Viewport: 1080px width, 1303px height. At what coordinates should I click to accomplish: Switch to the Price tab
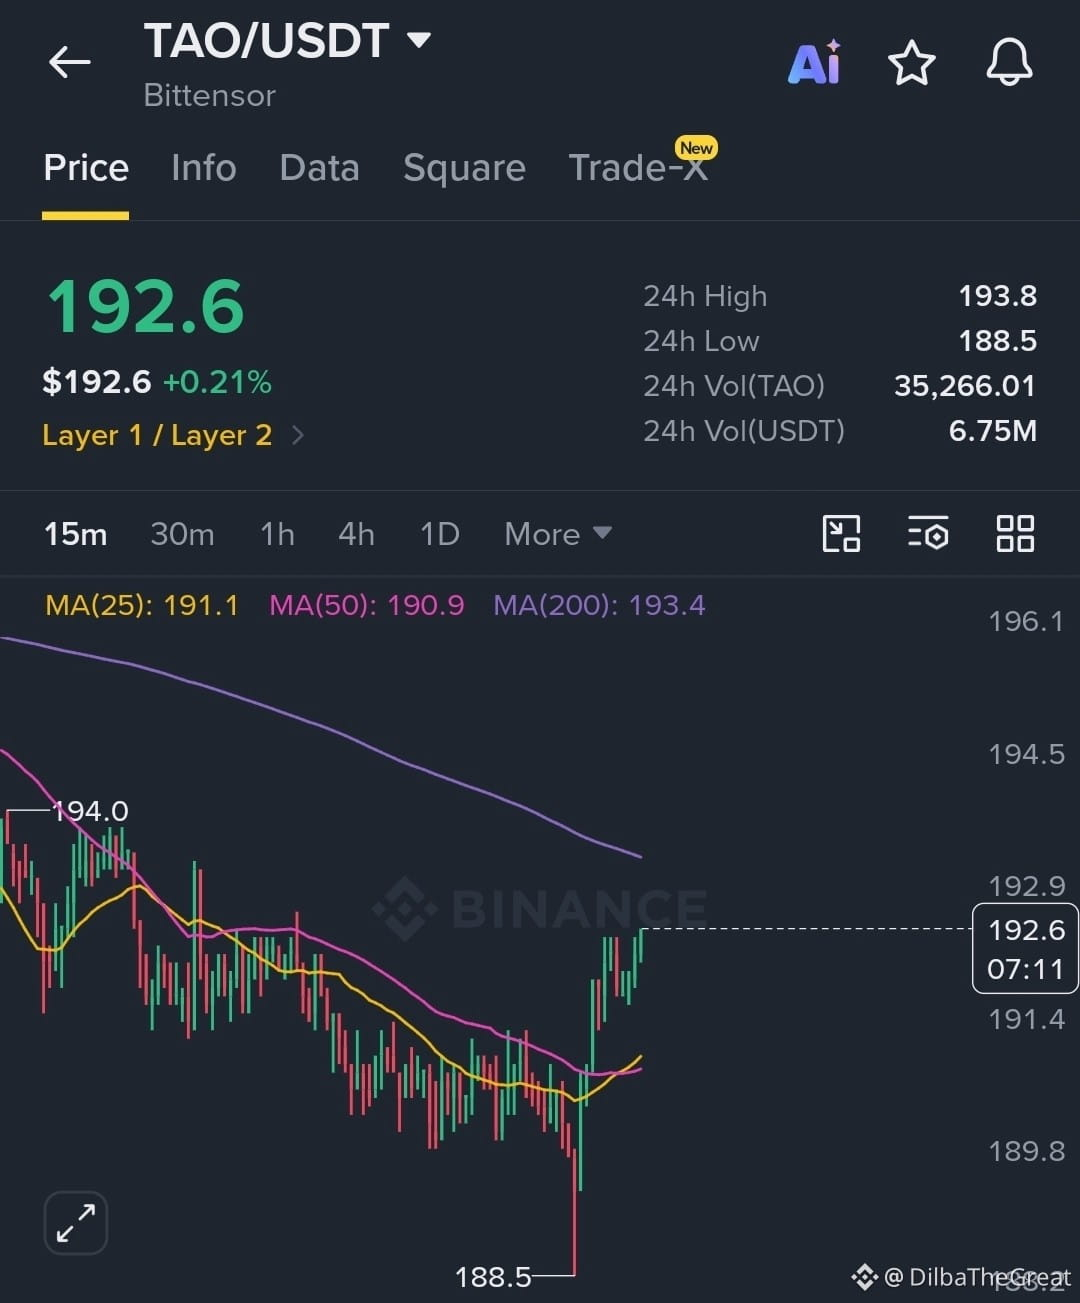(86, 167)
